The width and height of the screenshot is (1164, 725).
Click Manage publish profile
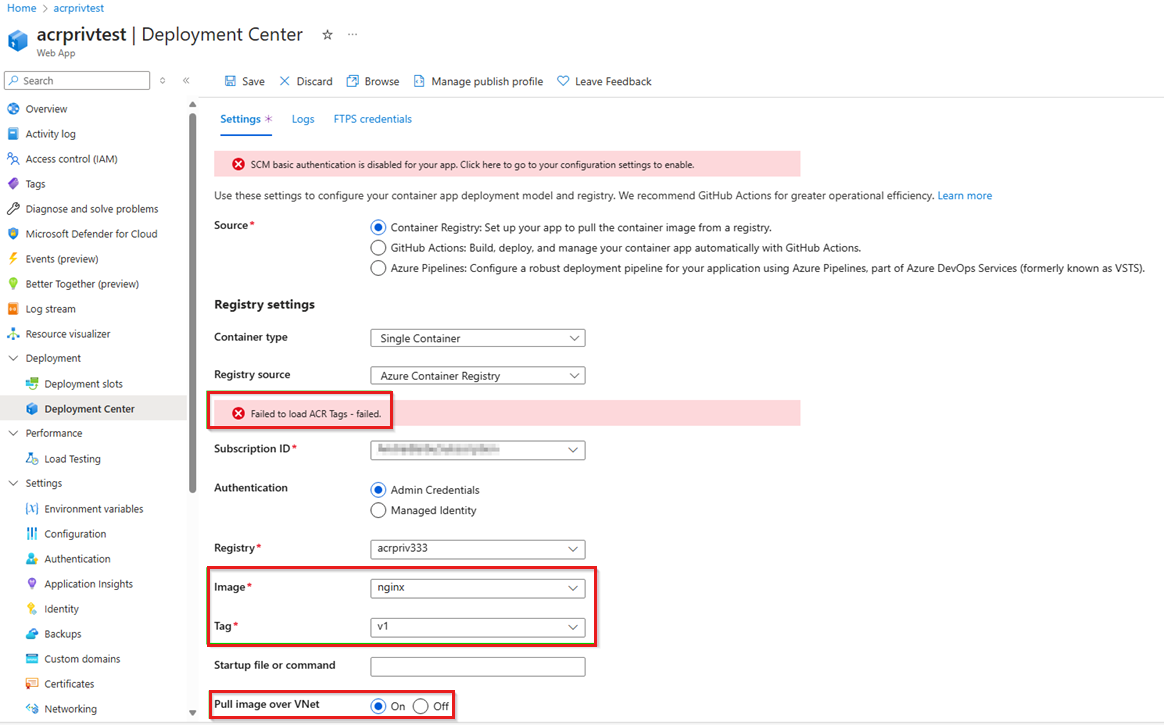(x=478, y=82)
